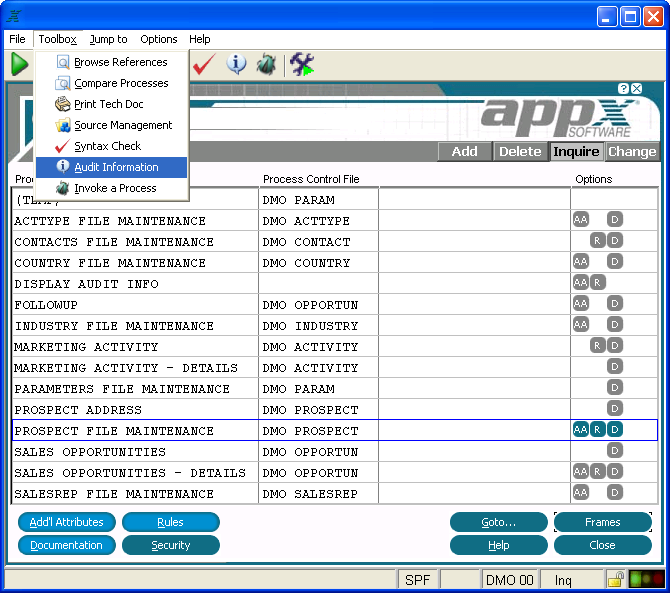Click the AA badge for SALESREP FILE MAINTENANCE
The image size is (670, 593).
581,492
